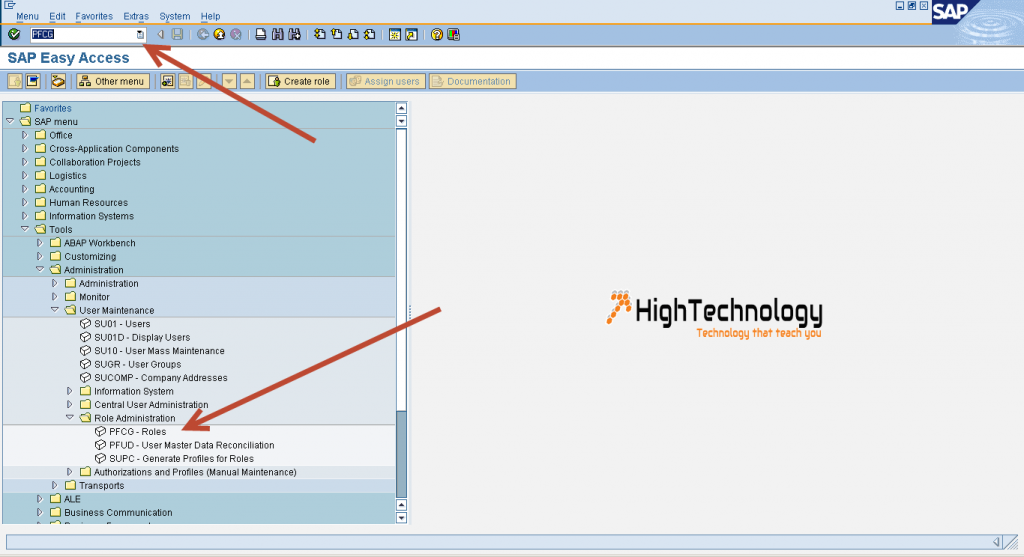Click the Find Next binoculars icon
The width and height of the screenshot is (1024, 557).
point(295,35)
